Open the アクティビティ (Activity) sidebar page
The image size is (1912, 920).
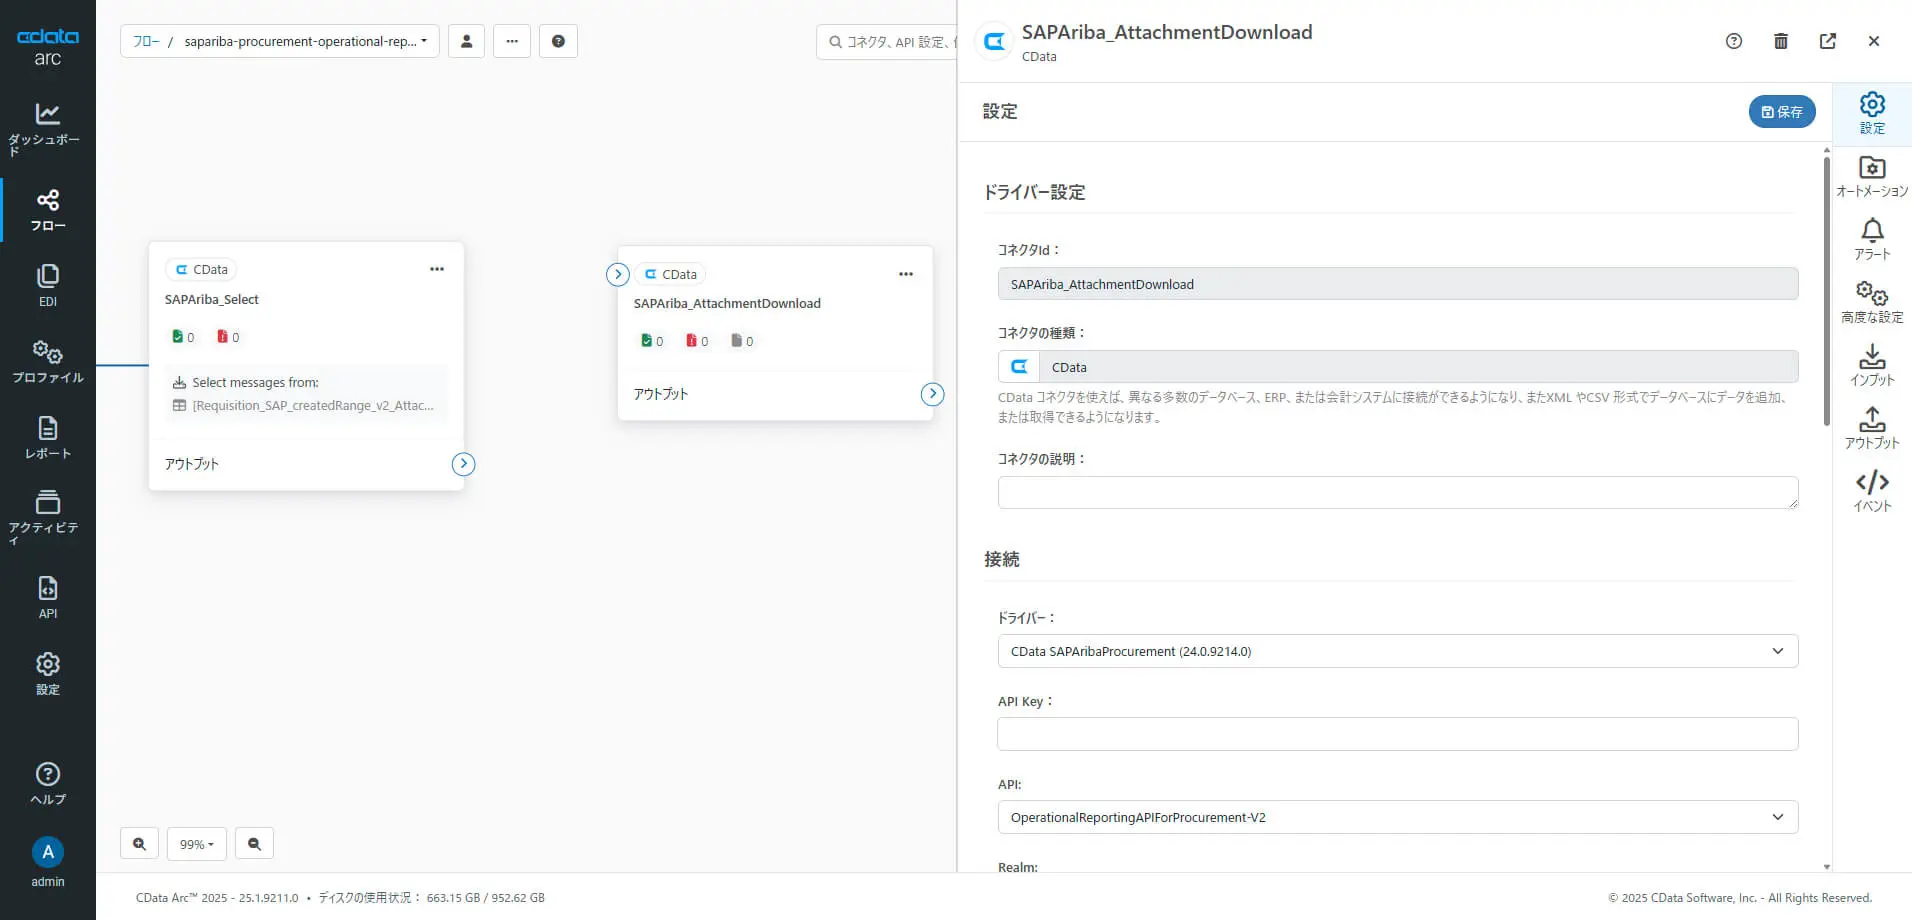click(x=47, y=515)
